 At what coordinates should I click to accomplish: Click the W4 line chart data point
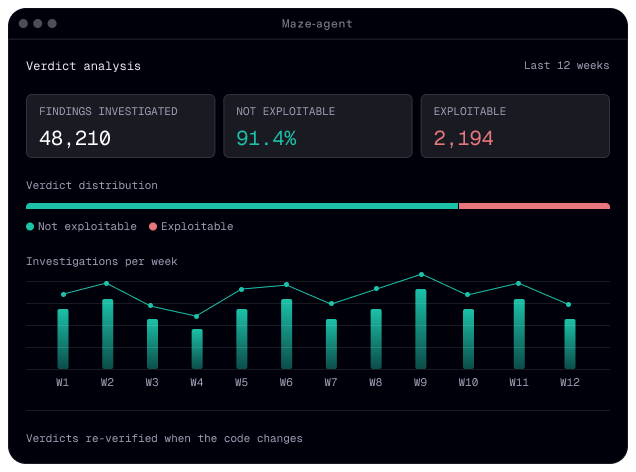196,316
